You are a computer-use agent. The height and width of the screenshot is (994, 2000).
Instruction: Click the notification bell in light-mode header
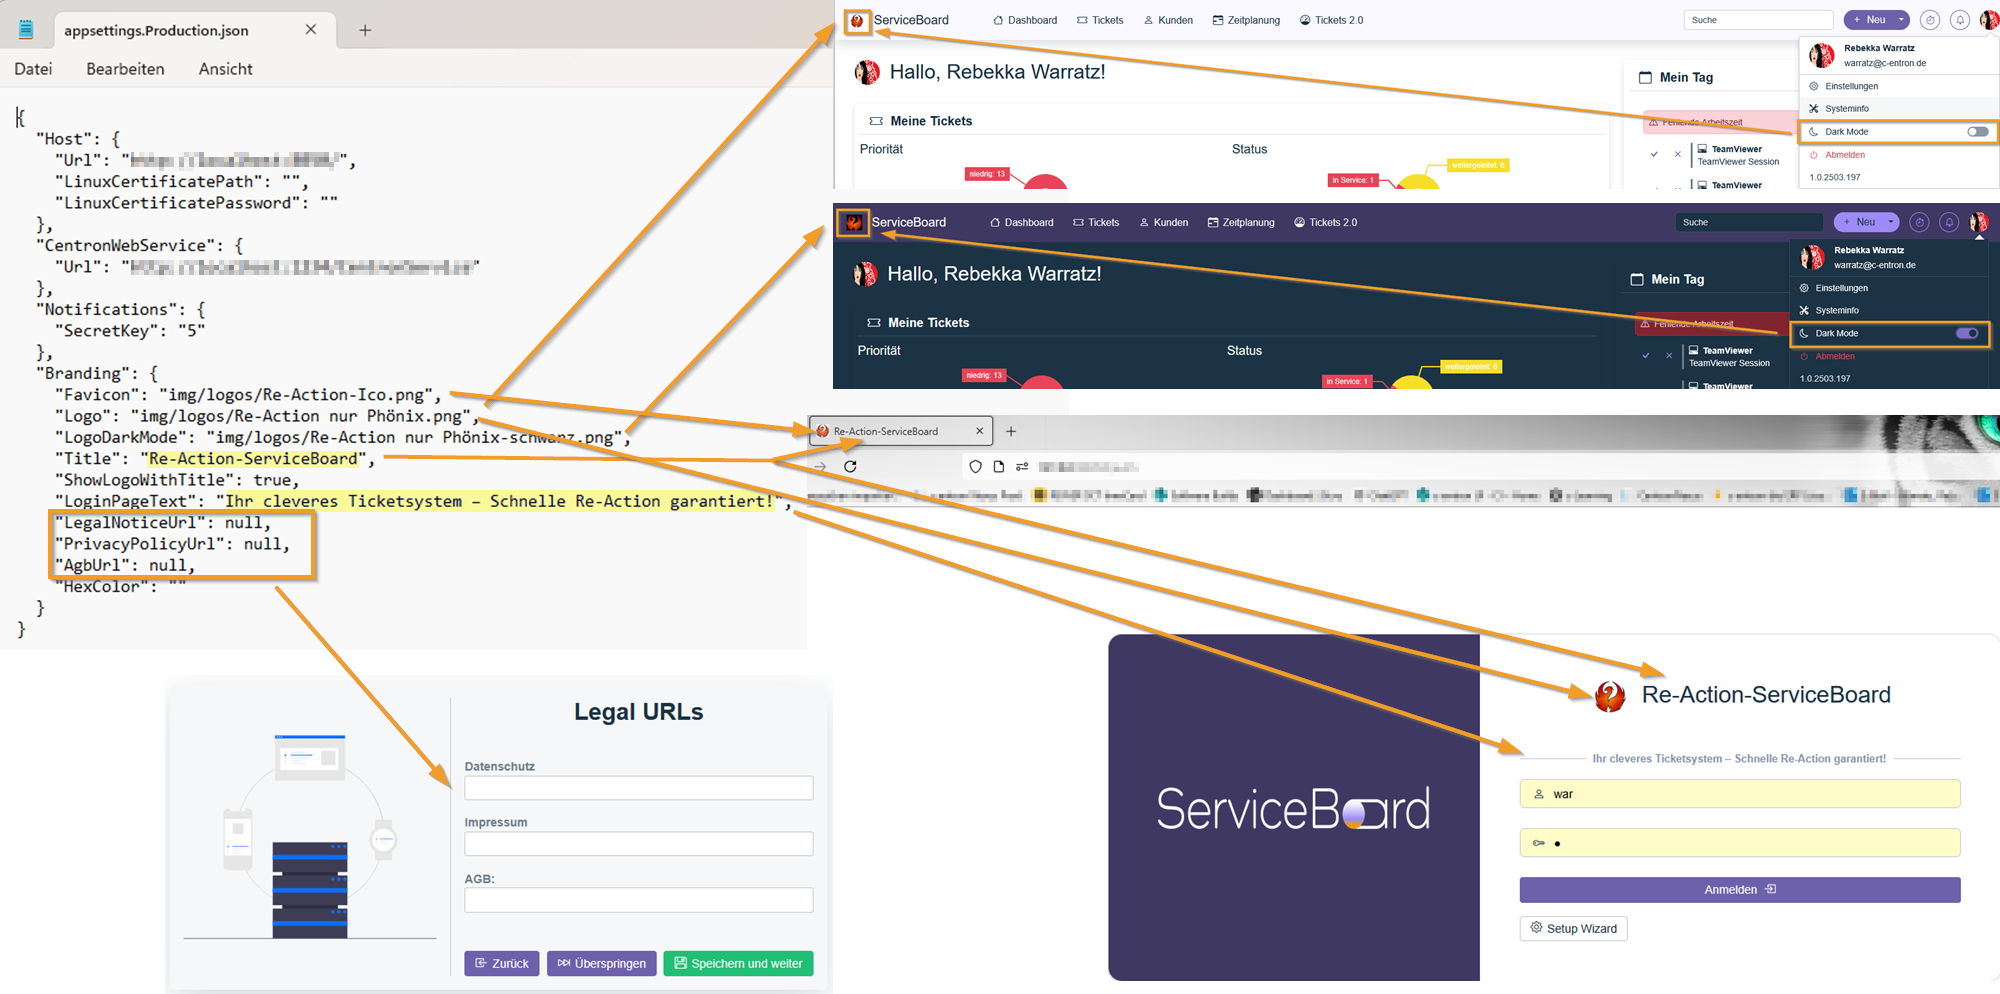tap(1960, 20)
